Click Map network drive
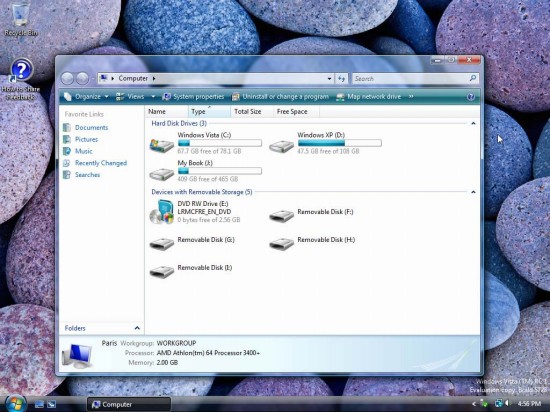This screenshot has width=550, height=412. (368, 97)
